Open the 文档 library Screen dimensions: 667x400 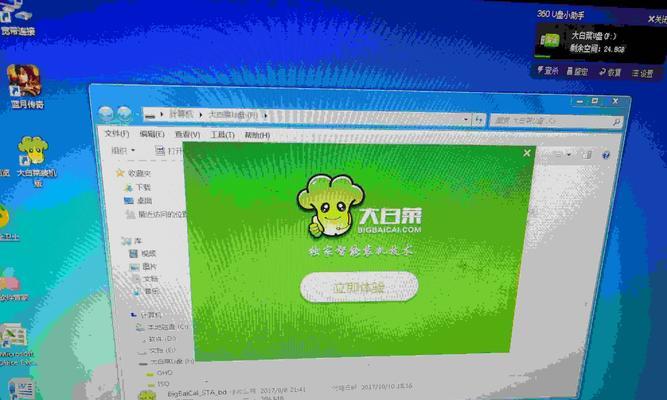pos(146,279)
